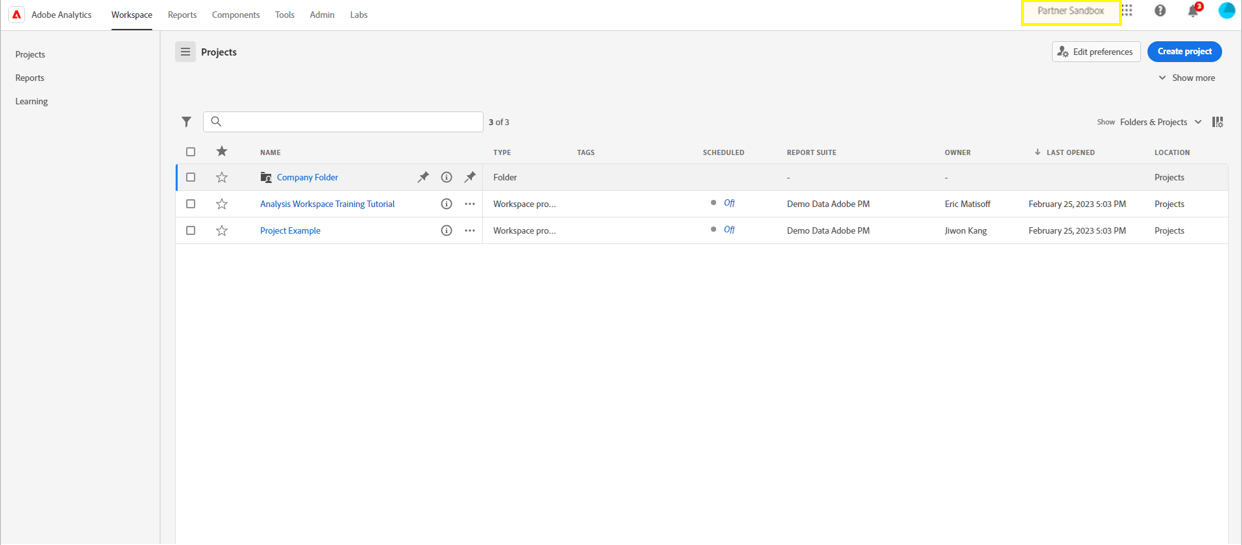Select Projects in the left sidebar
Screen dimensions: 1242x545
point(30,54)
